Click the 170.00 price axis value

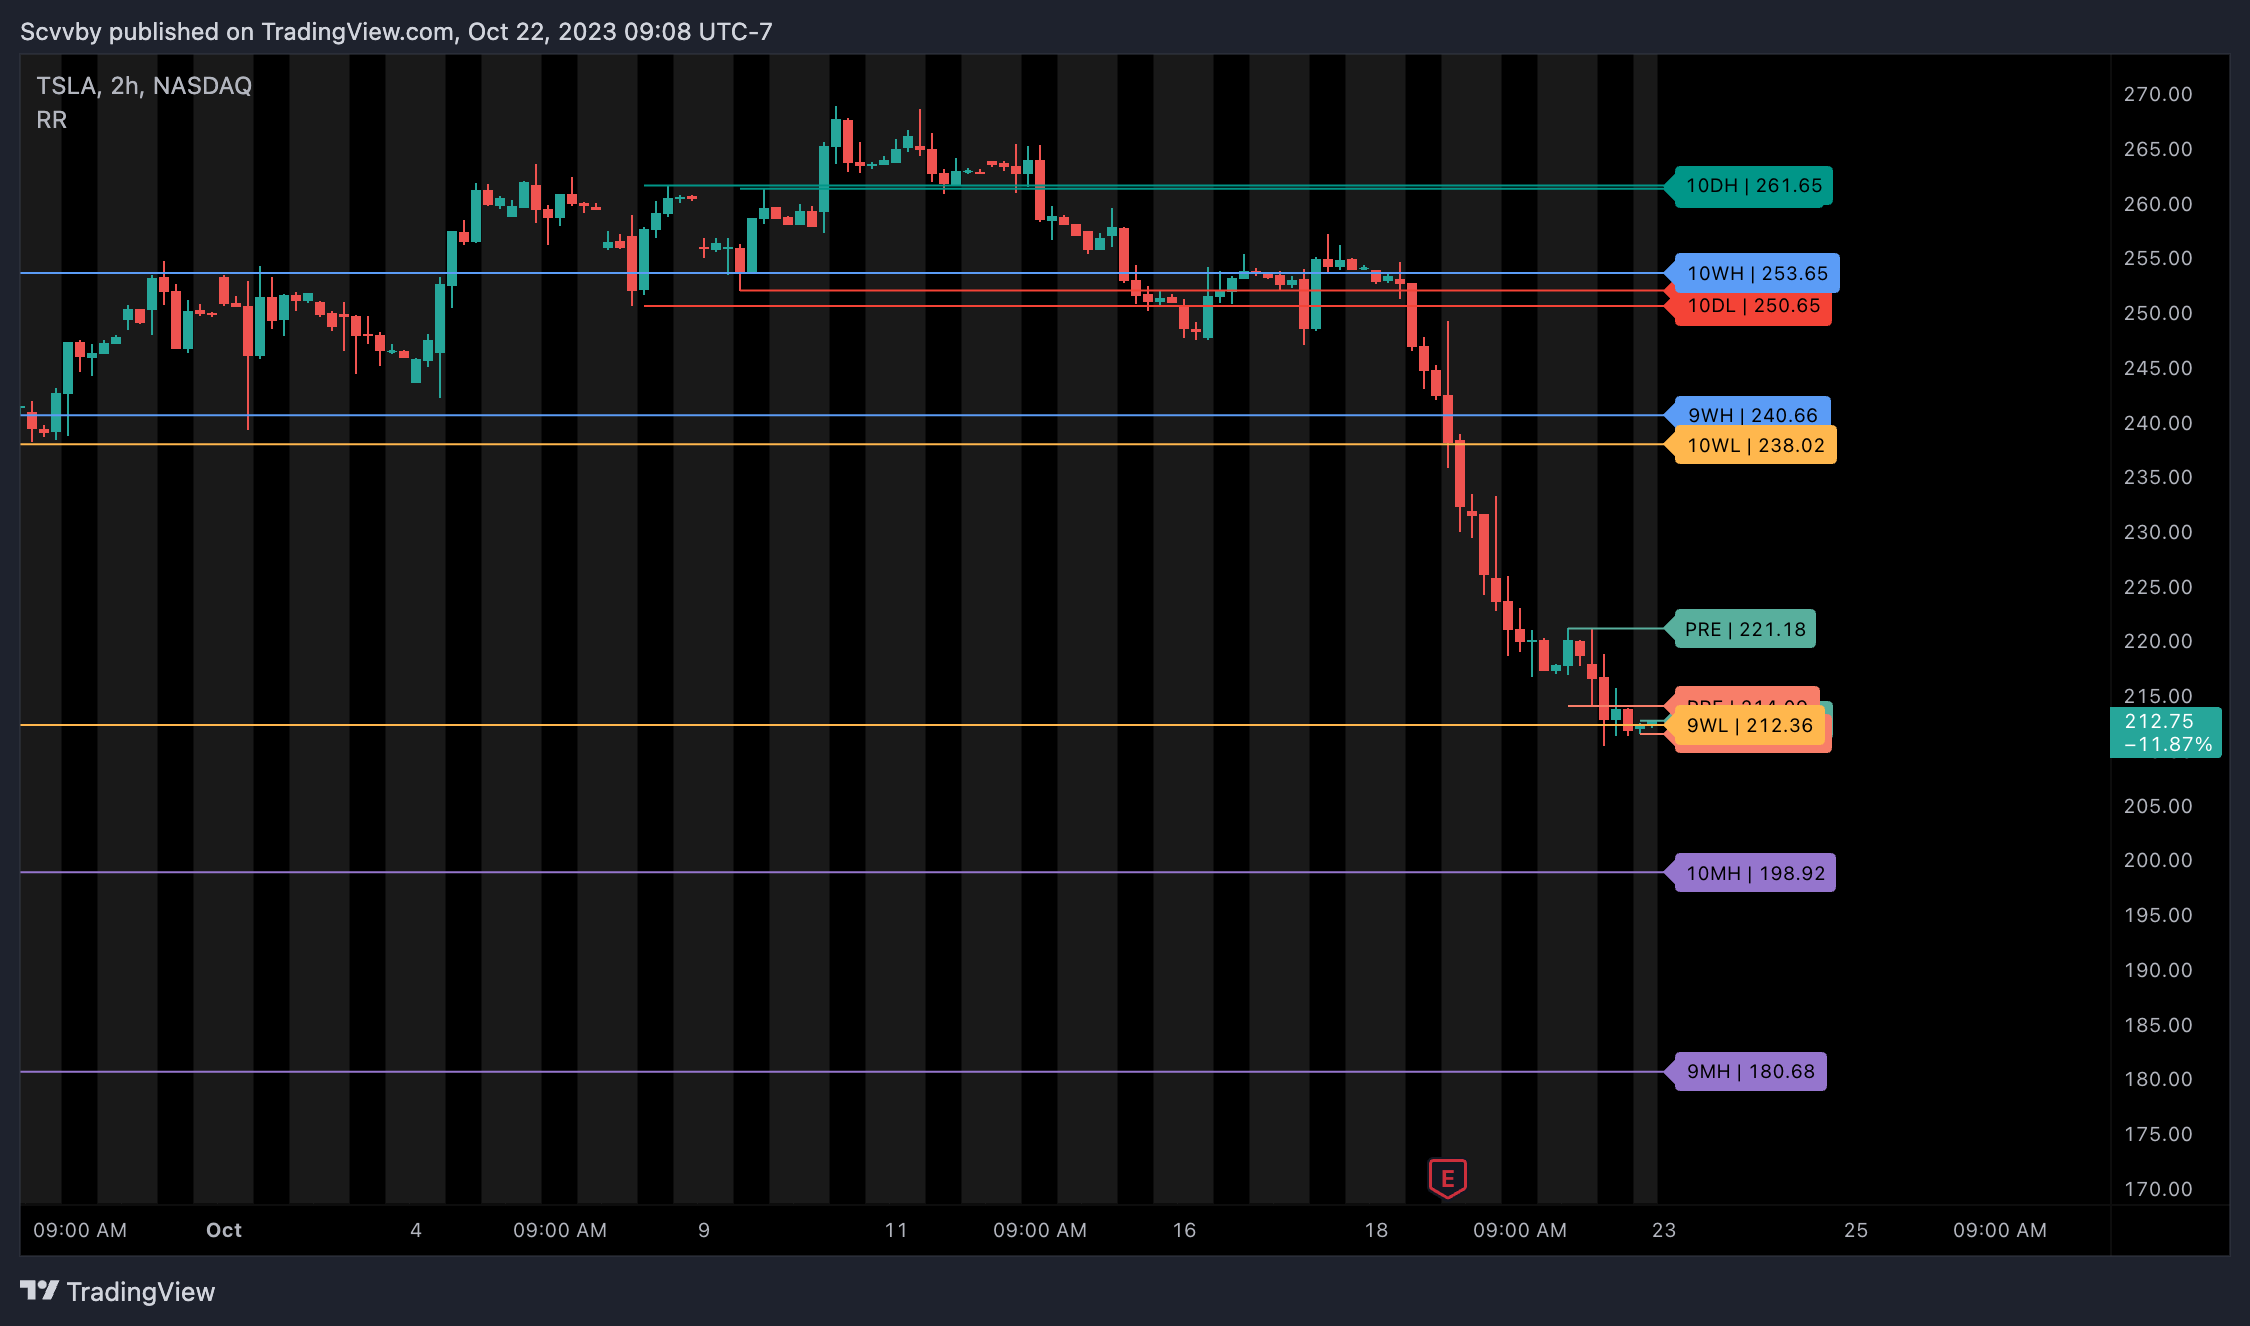point(2158,1189)
